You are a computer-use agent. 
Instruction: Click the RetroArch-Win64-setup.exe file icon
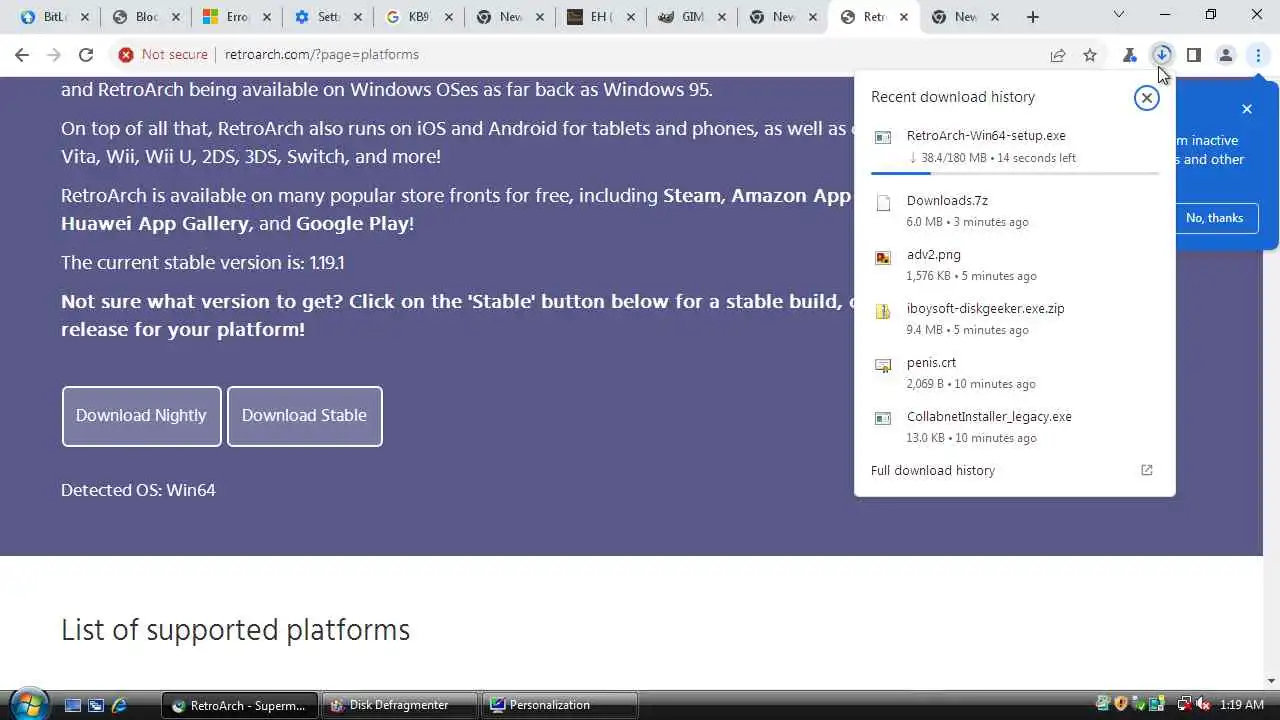click(x=882, y=137)
